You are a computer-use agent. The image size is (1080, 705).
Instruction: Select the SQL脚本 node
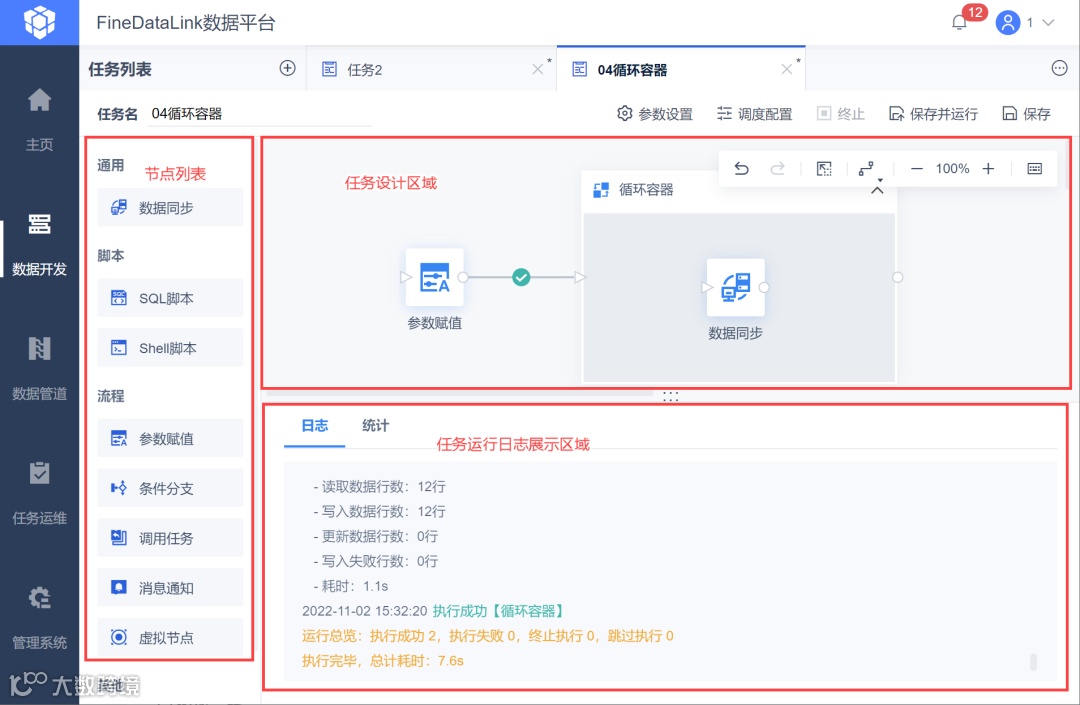[170, 298]
